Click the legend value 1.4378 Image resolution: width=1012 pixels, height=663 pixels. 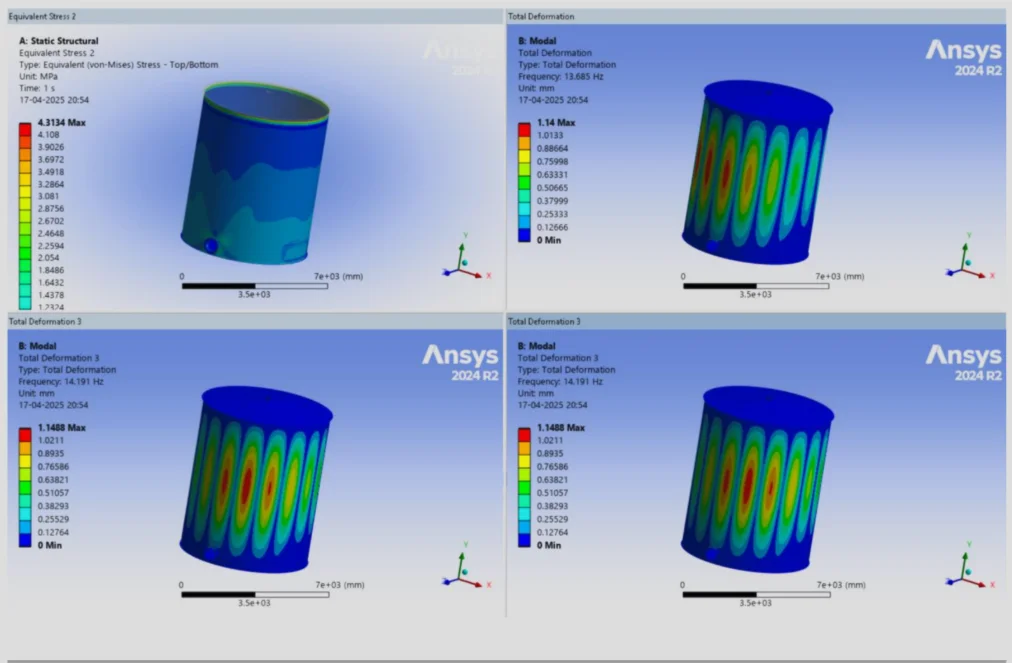pyautogui.click(x=51, y=295)
